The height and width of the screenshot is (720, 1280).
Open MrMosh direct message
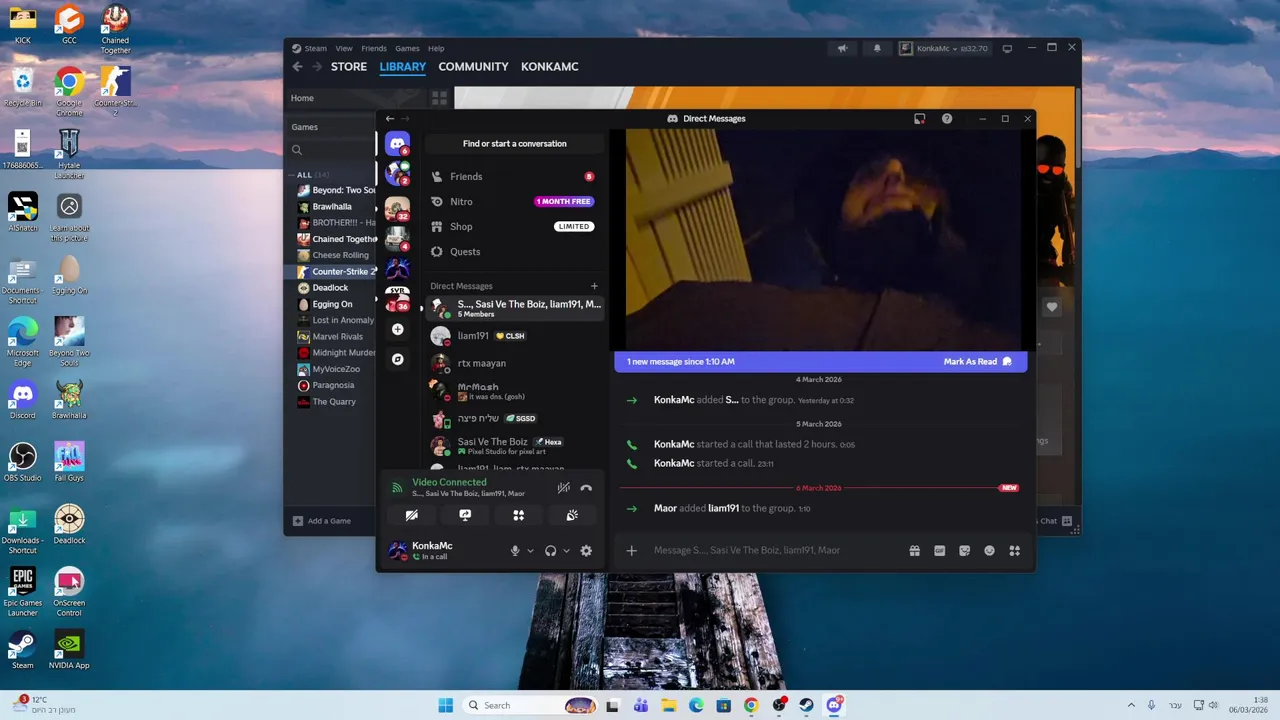click(514, 391)
